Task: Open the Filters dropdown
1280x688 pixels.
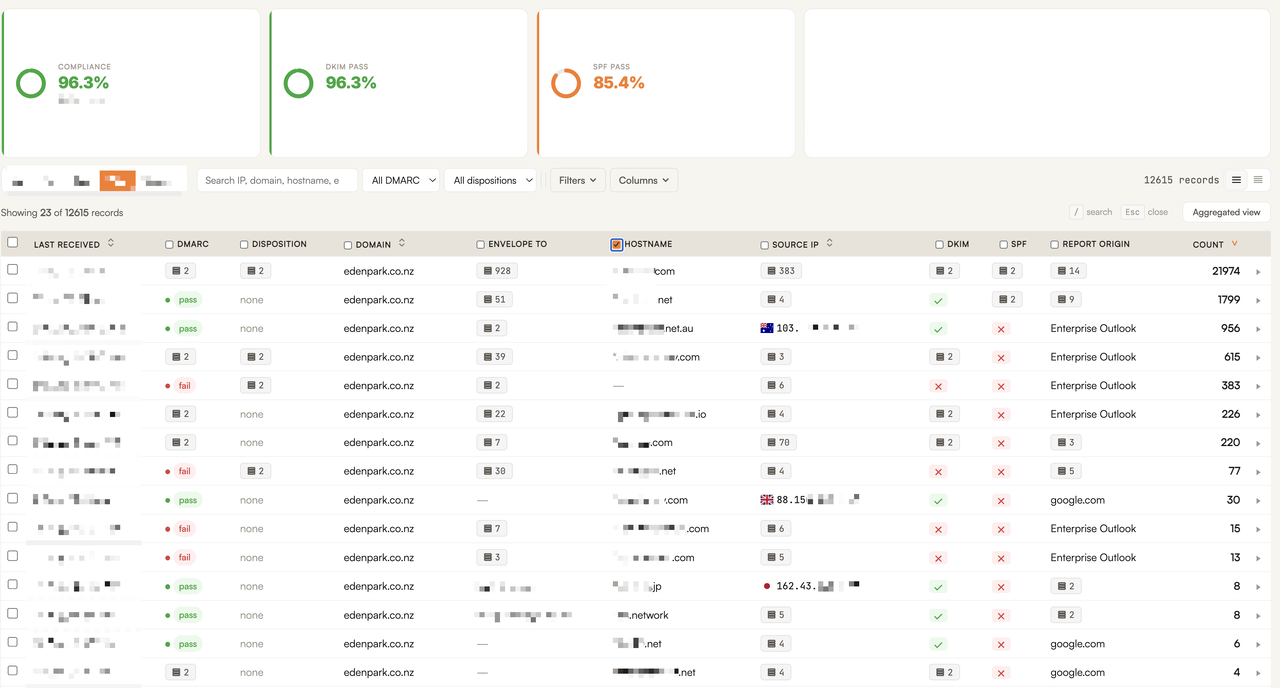Action: click(578, 180)
